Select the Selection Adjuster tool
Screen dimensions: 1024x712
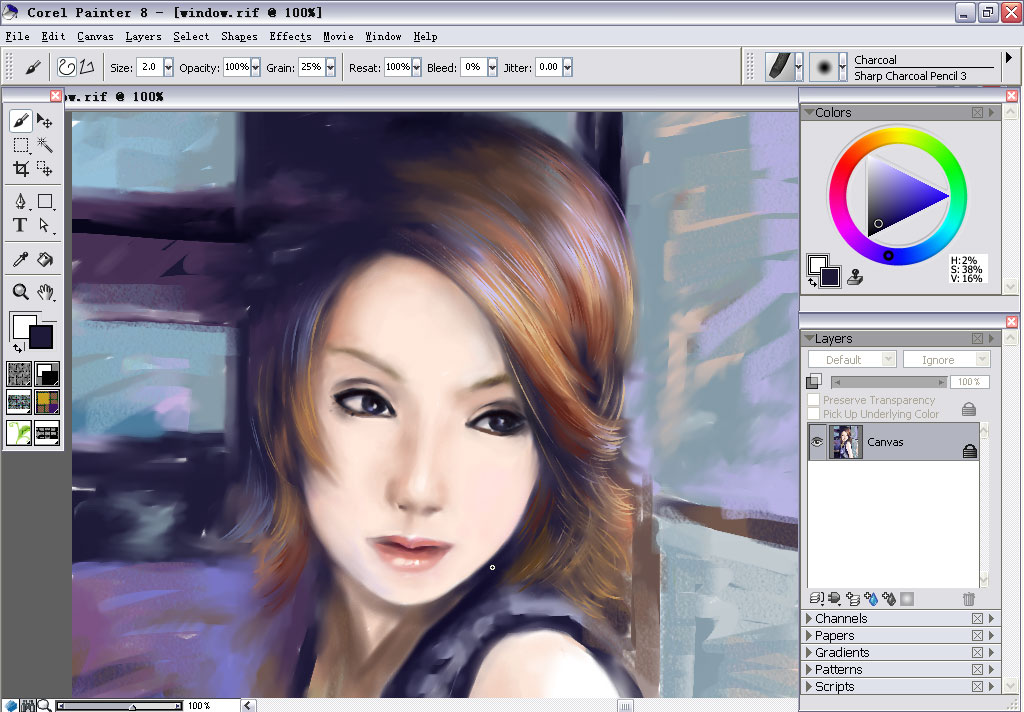click(44, 169)
